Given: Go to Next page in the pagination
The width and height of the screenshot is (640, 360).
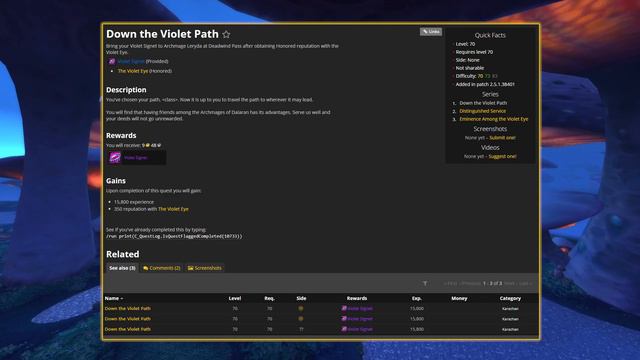Looking at the screenshot, I should [x=509, y=283].
